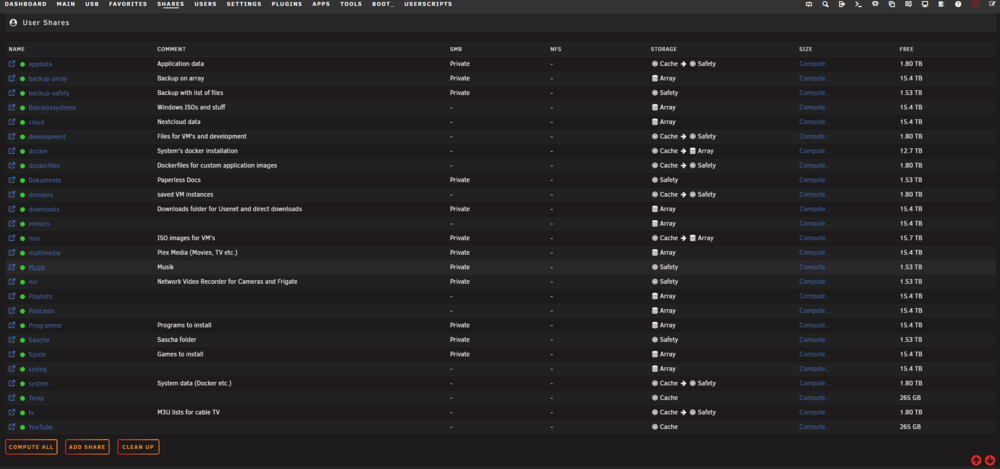
Task: Open the system share link
Action: (x=39, y=383)
